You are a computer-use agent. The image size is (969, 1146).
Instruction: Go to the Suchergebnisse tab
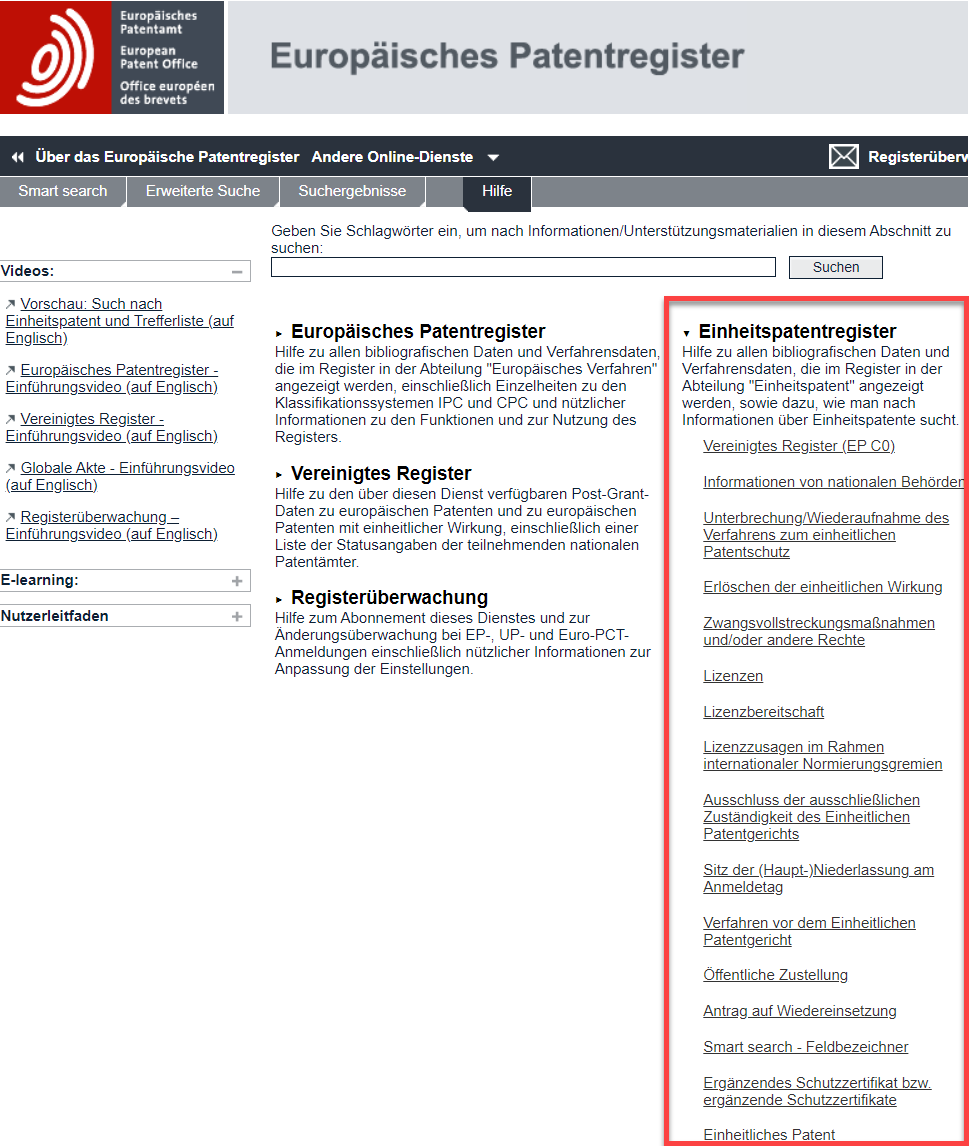[x=352, y=191]
